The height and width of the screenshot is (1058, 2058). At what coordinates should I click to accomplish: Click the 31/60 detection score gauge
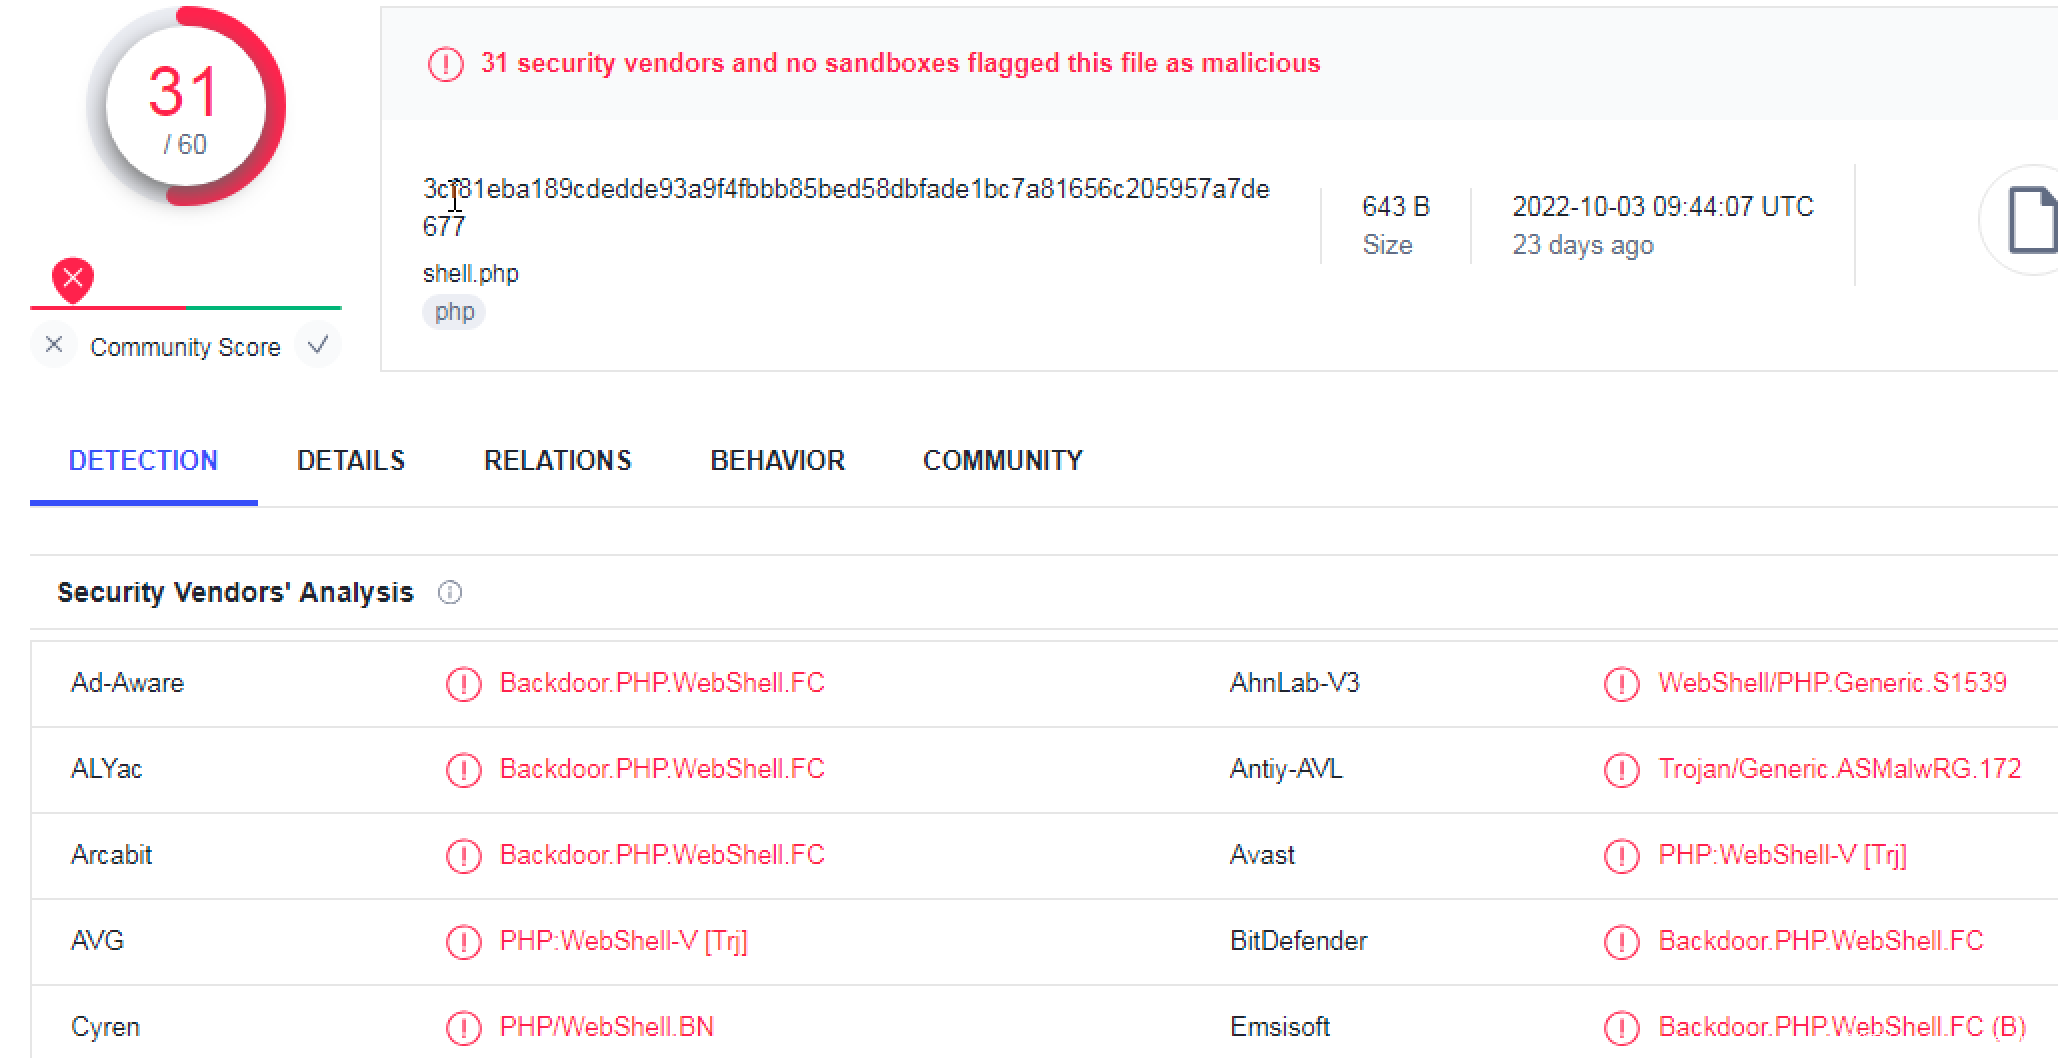pos(185,108)
